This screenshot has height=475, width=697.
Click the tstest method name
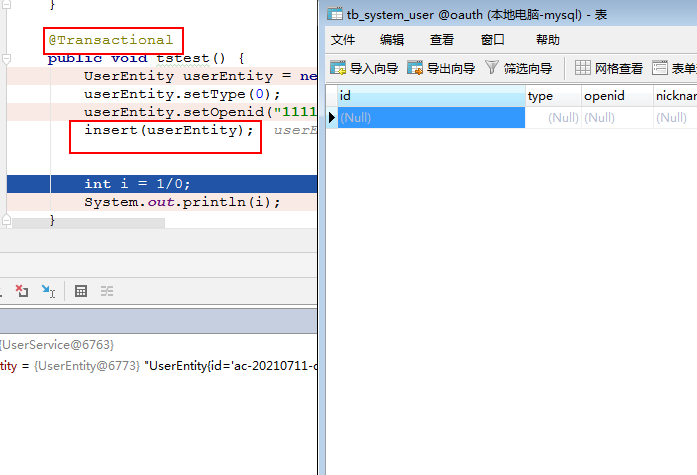[x=182, y=58]
